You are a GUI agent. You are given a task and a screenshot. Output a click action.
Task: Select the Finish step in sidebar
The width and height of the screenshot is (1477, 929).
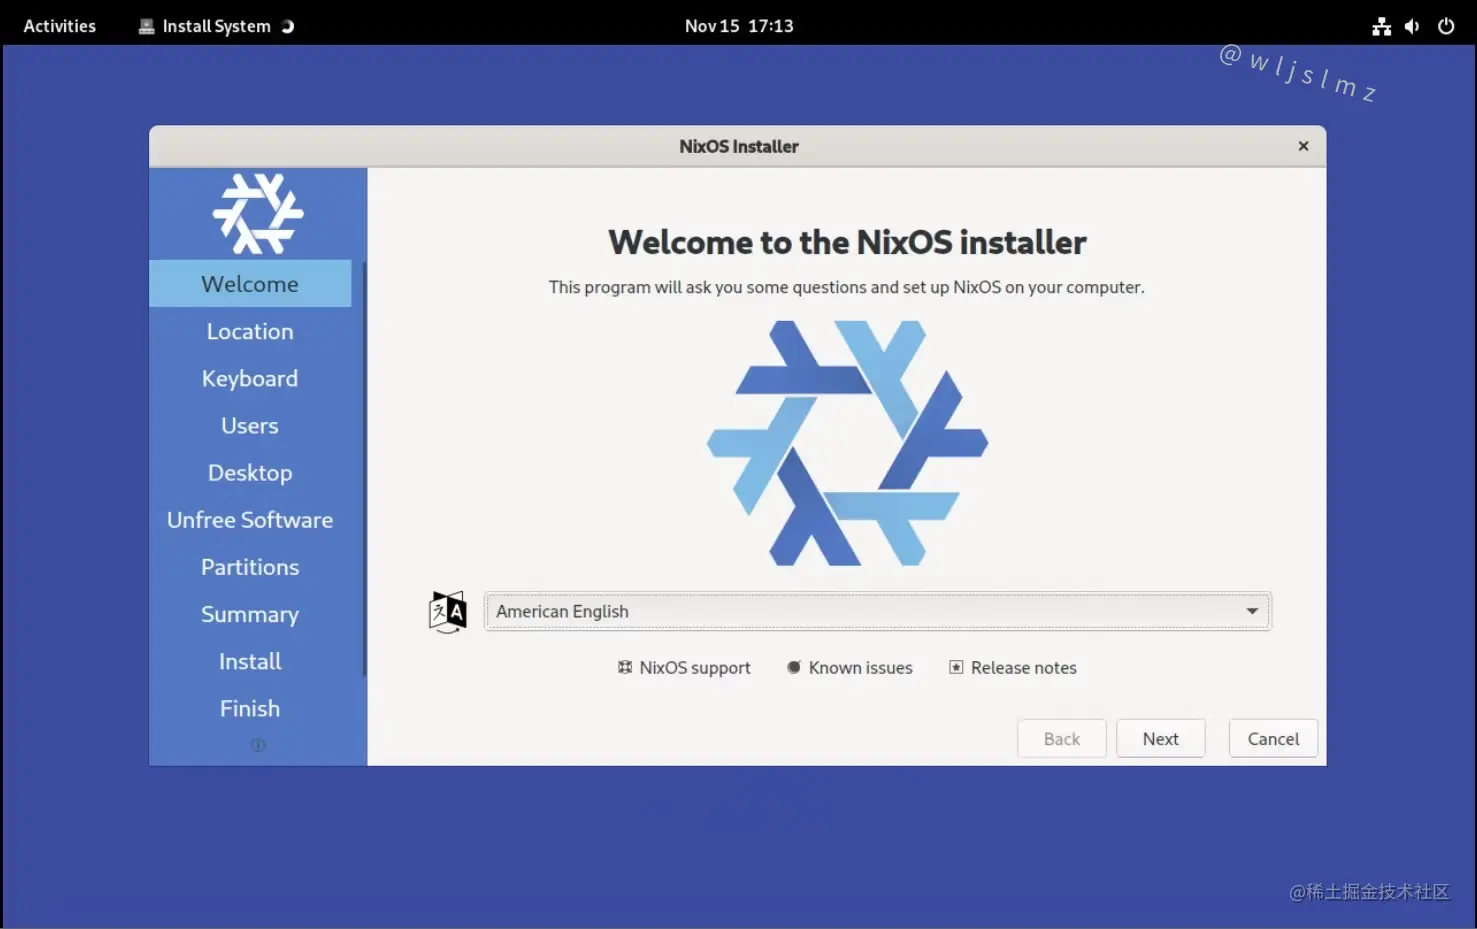pyautogui.click(x=250, y=708)
